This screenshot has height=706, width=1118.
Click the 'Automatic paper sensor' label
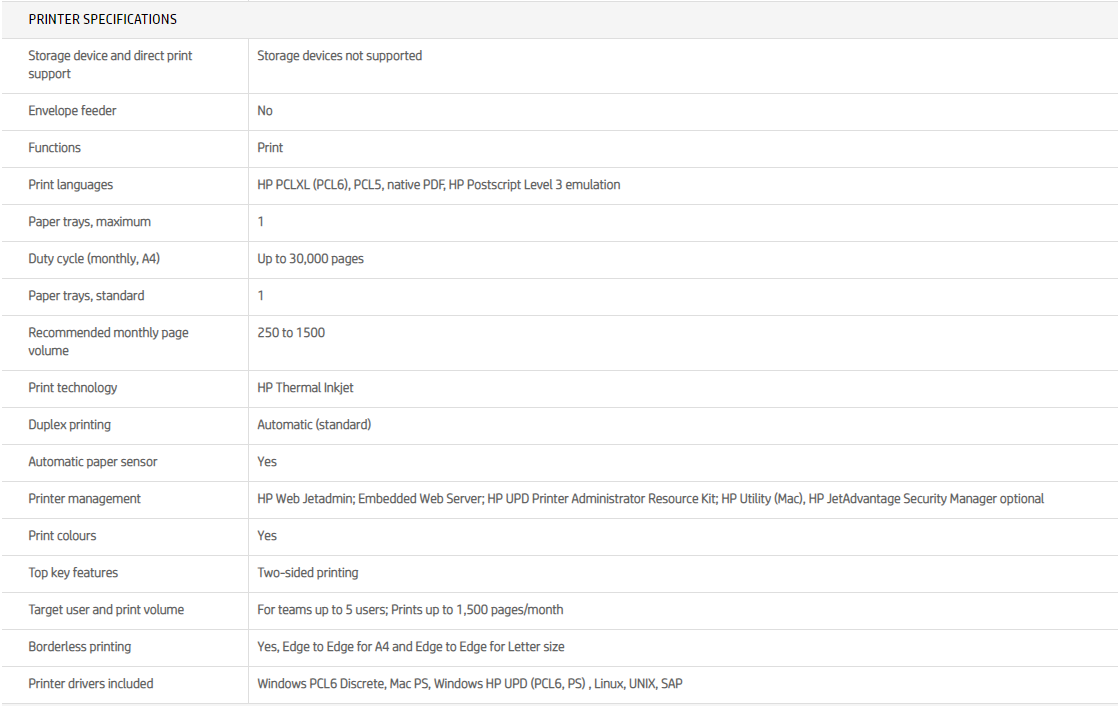tap(93, 462)
